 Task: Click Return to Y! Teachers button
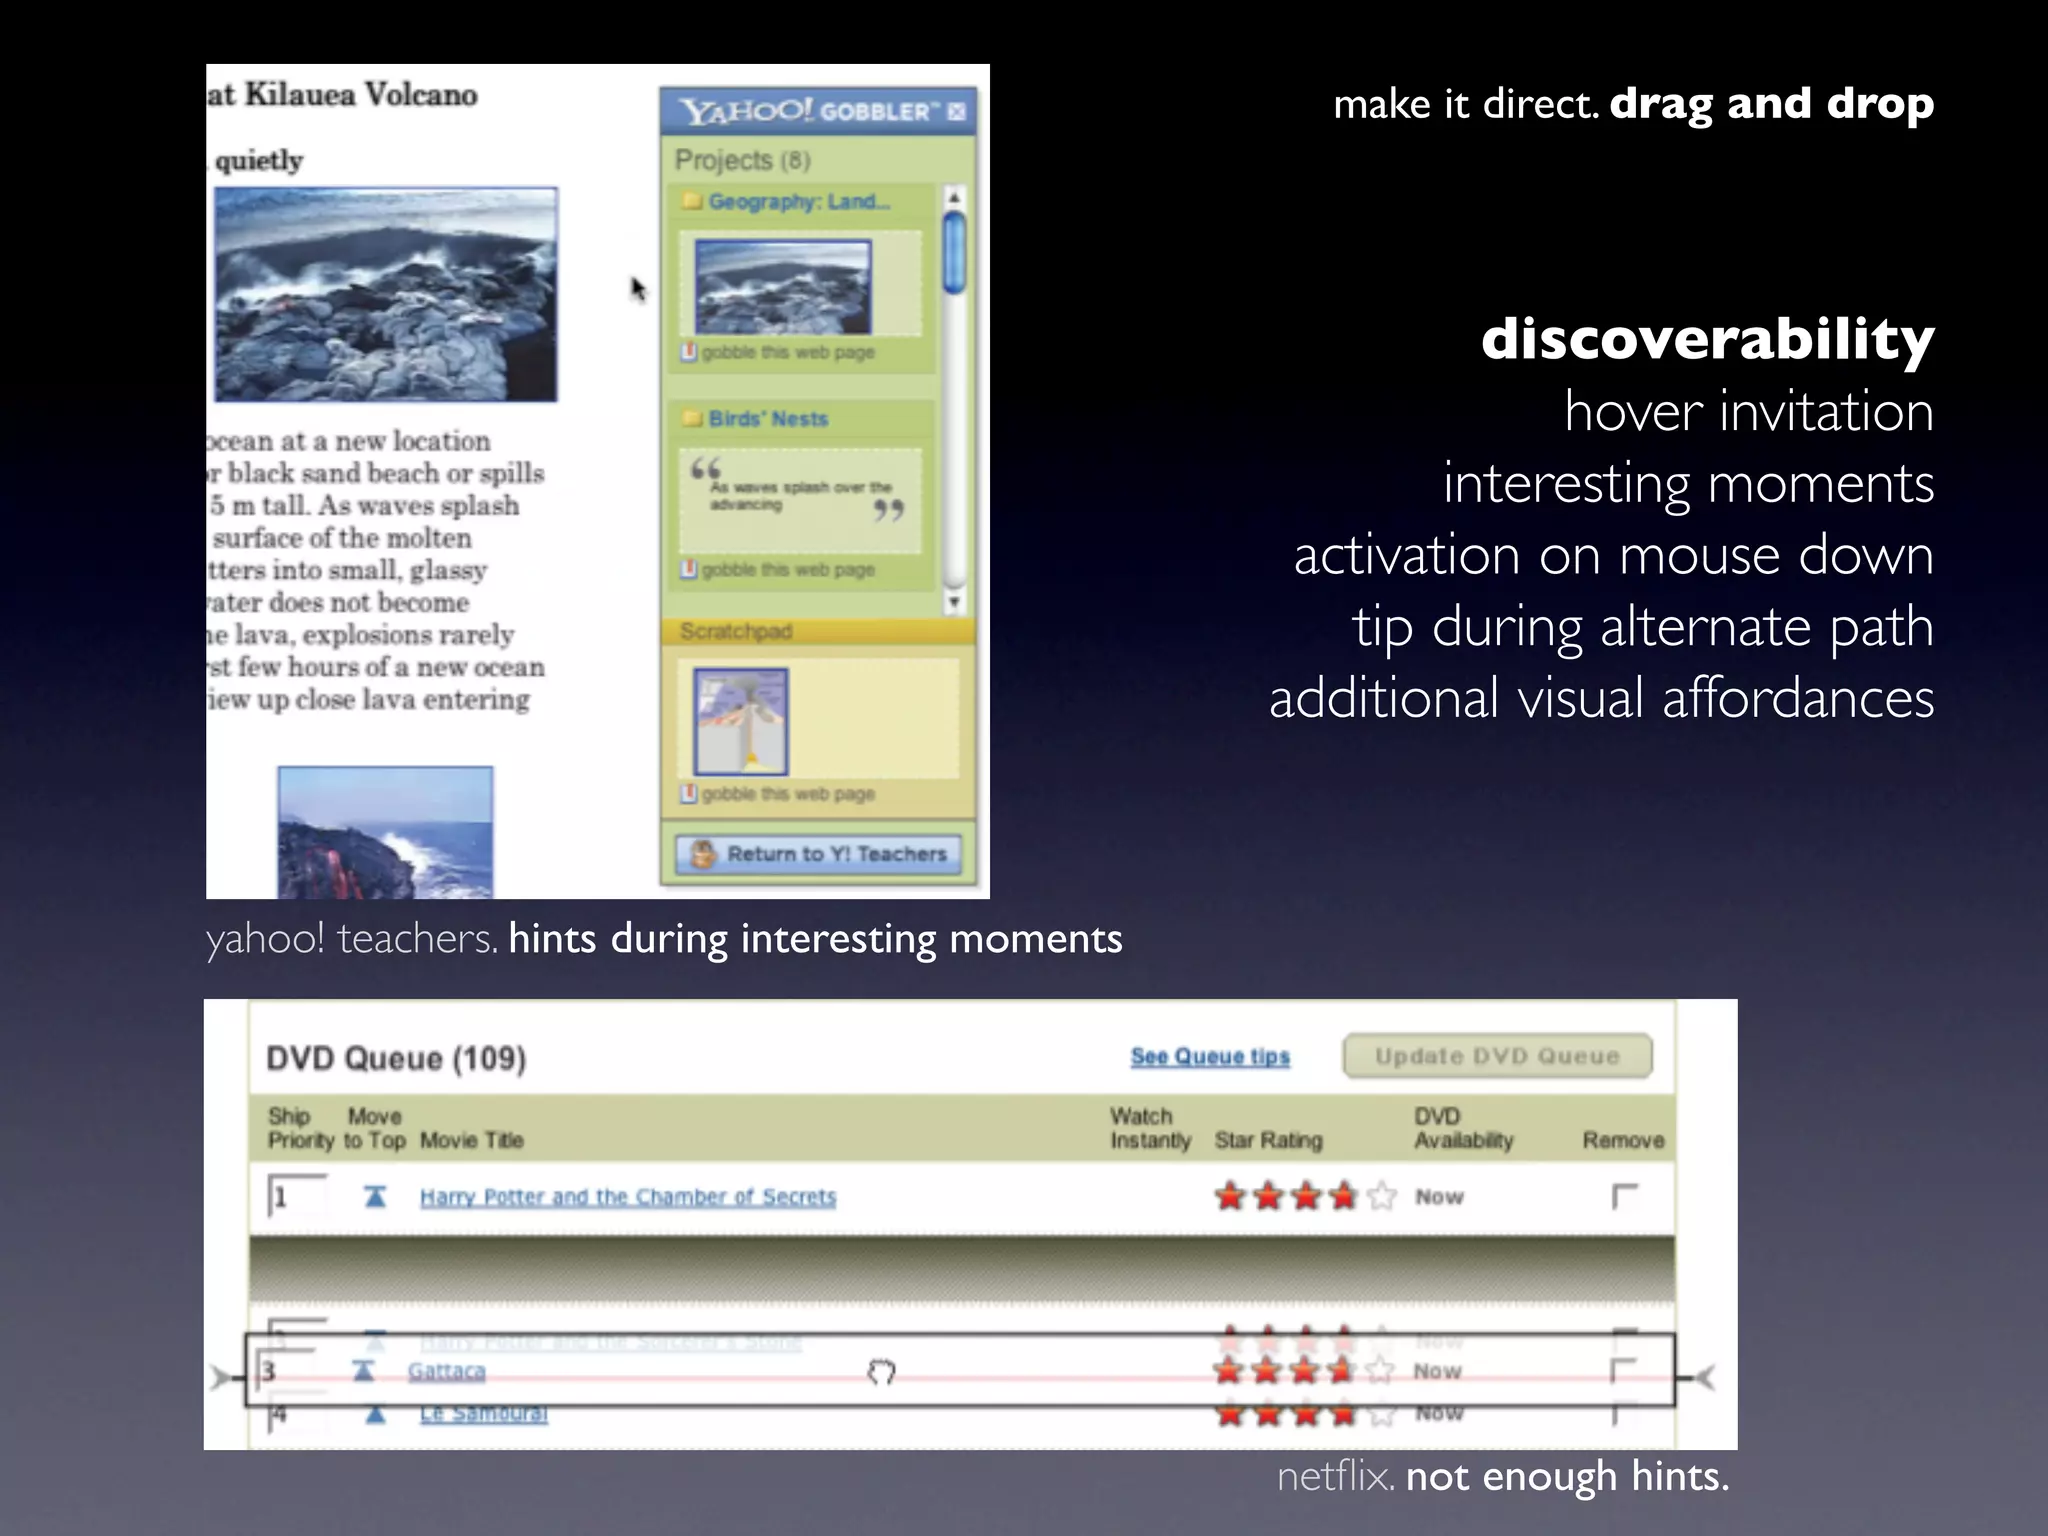(x=818, y=854)
